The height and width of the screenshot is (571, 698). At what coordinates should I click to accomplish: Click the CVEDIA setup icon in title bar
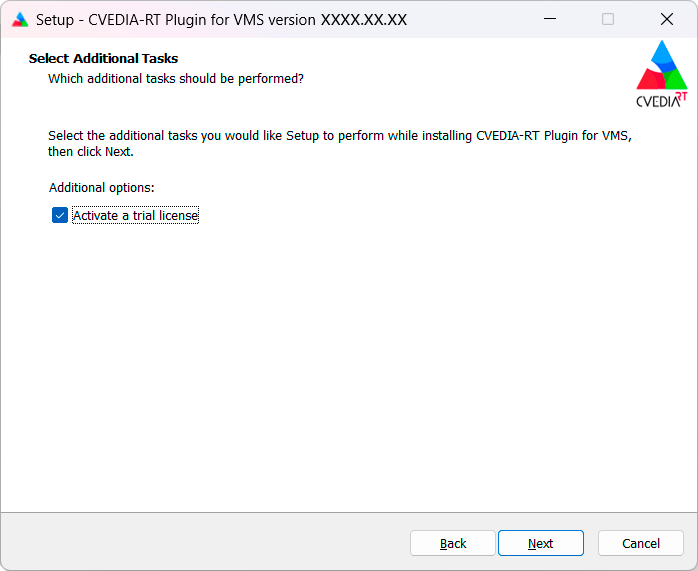point(20,20)
